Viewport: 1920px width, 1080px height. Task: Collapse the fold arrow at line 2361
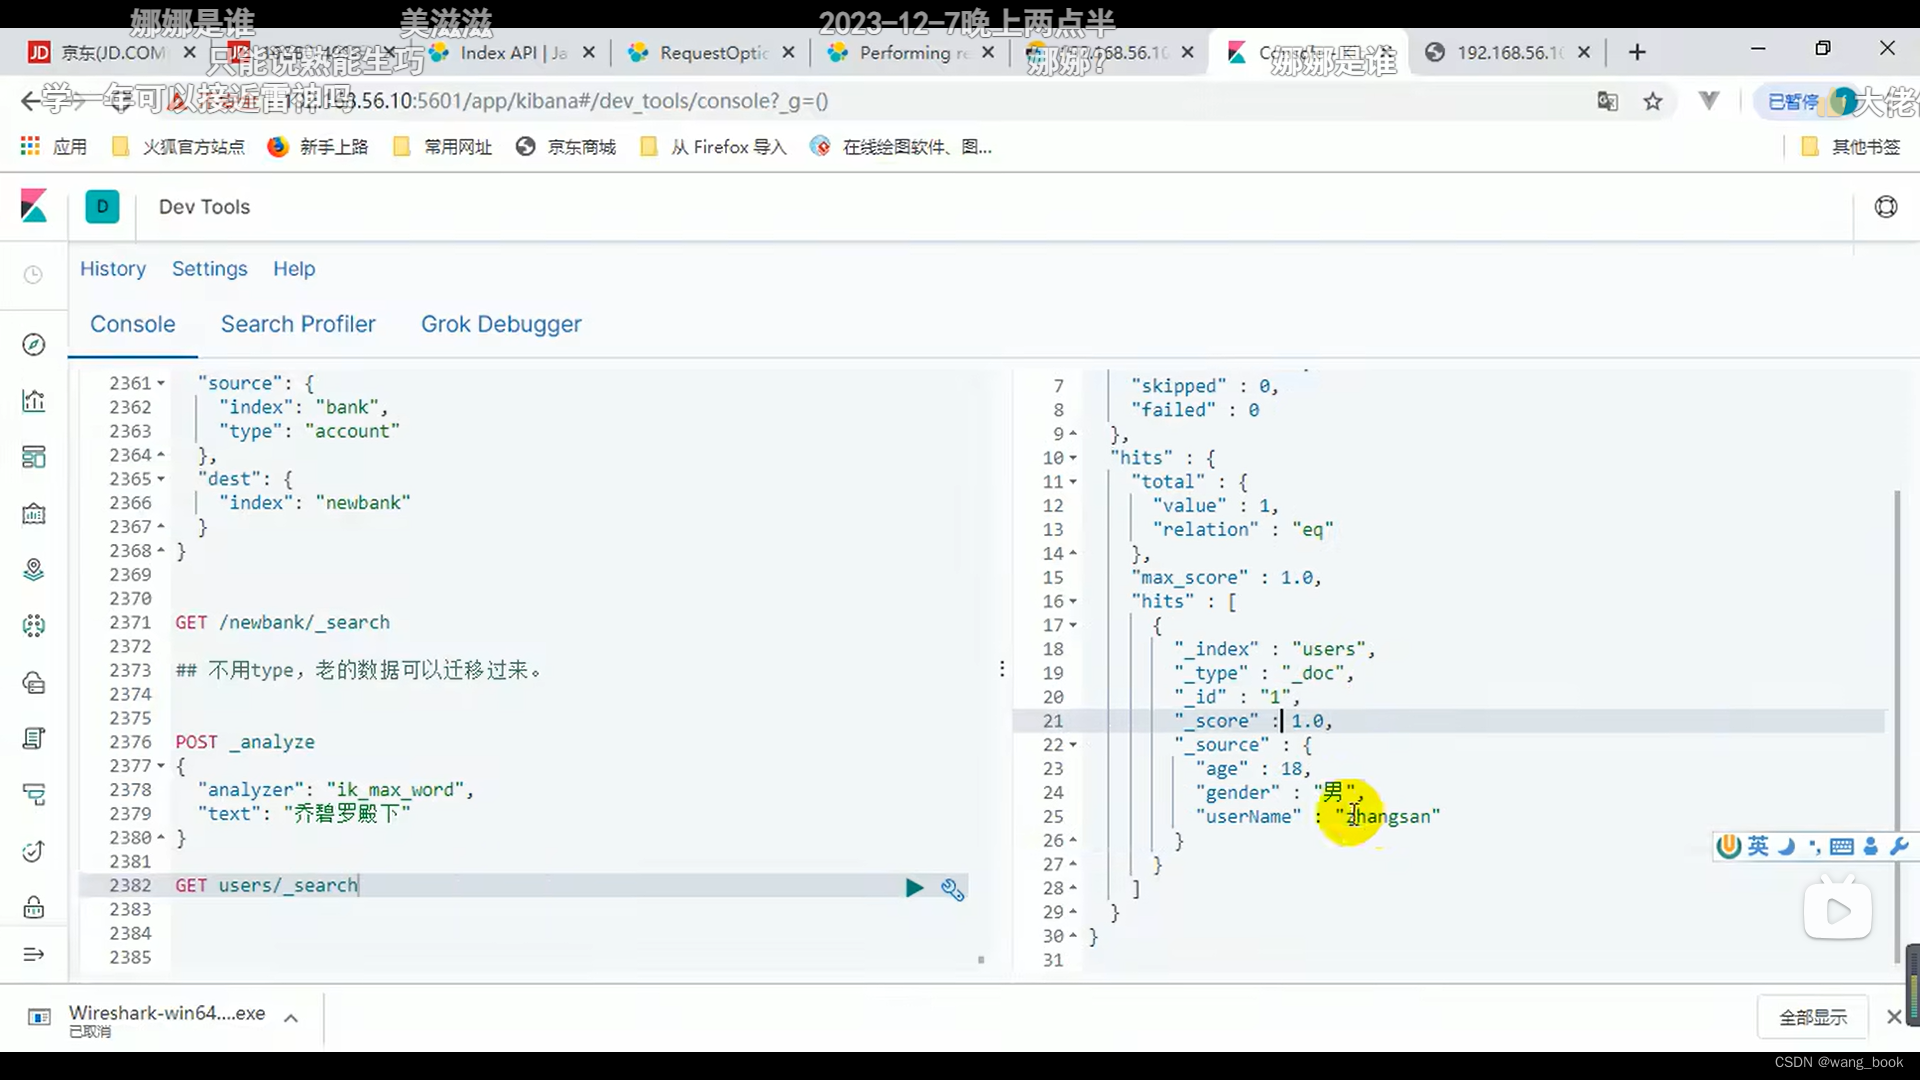tap(161, 383)
